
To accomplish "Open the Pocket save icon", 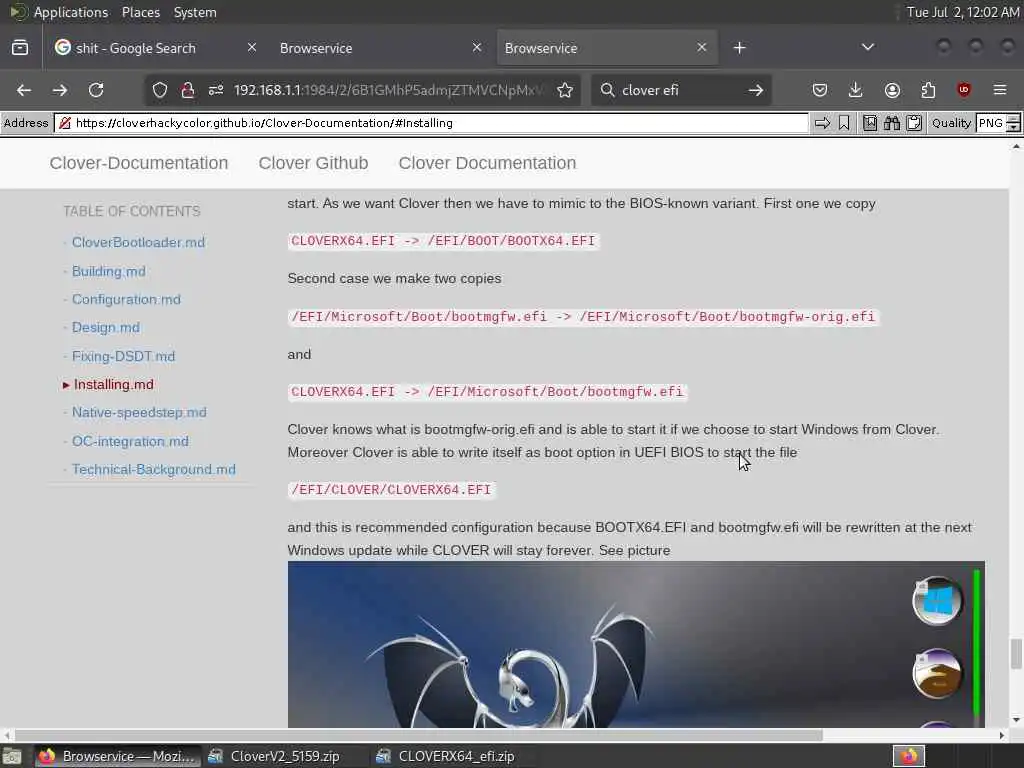I will pos(820,90).
